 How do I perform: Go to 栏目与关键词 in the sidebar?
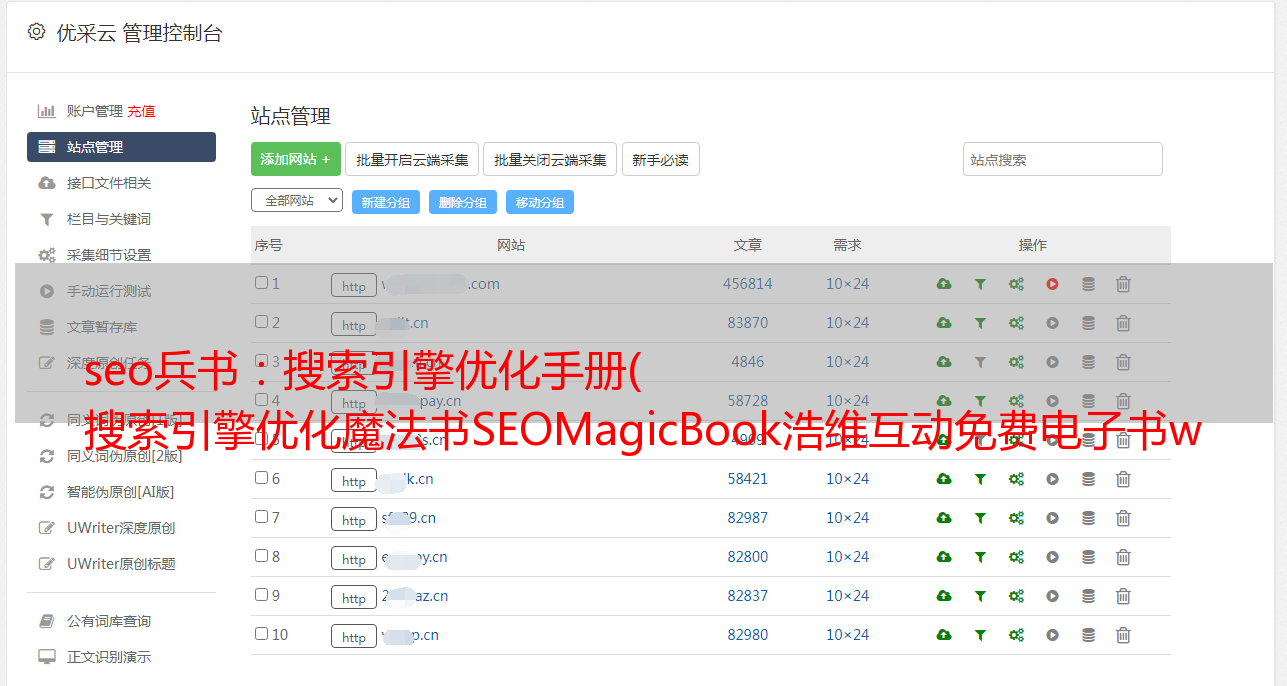[x=109, y=219]
